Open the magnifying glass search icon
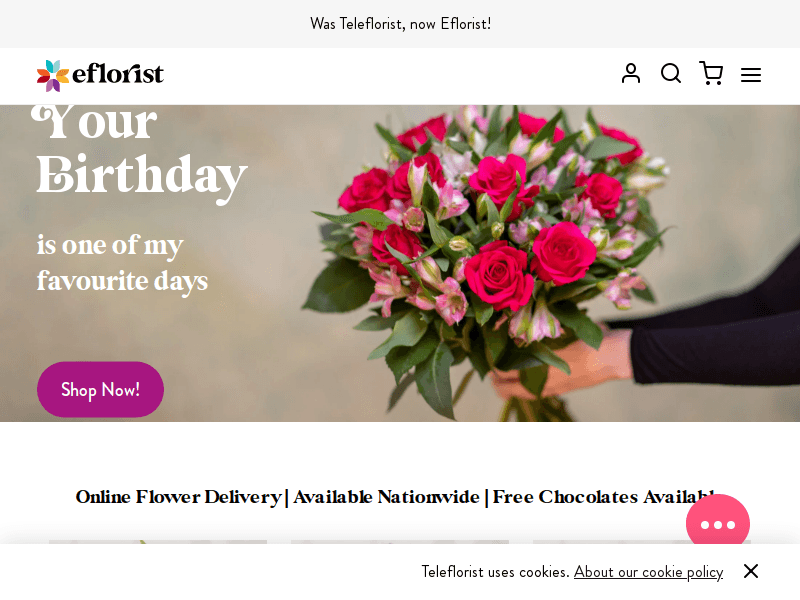800x600 pixels. (671, 73)
